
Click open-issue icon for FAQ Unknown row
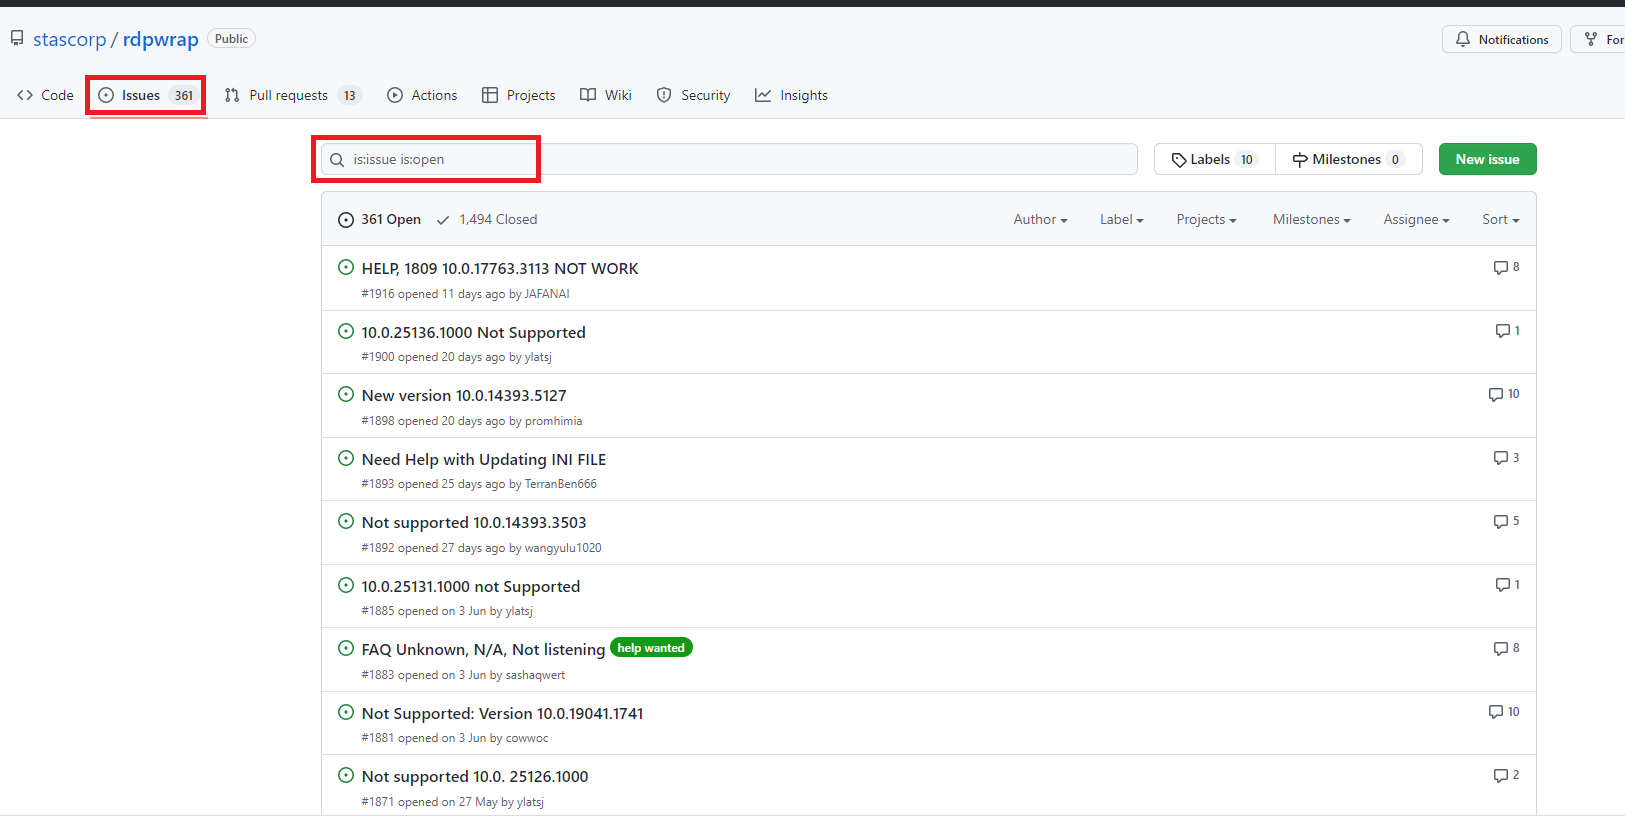(346, 648)
